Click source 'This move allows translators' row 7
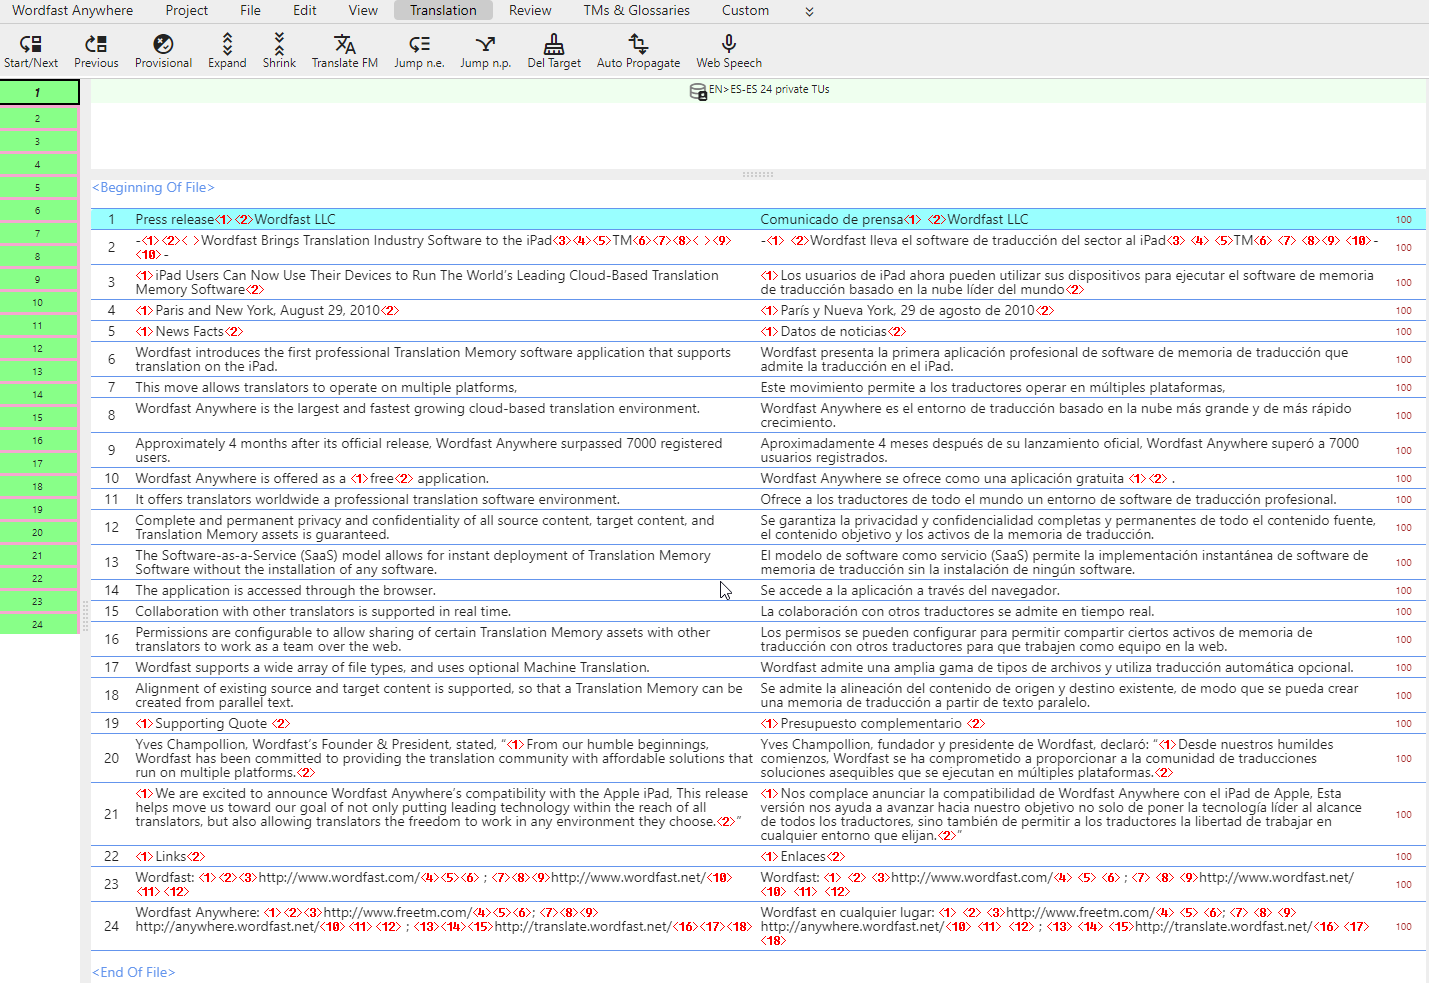Image resolution: width=1429 pixels, height=983 pixels. point(326,387)
